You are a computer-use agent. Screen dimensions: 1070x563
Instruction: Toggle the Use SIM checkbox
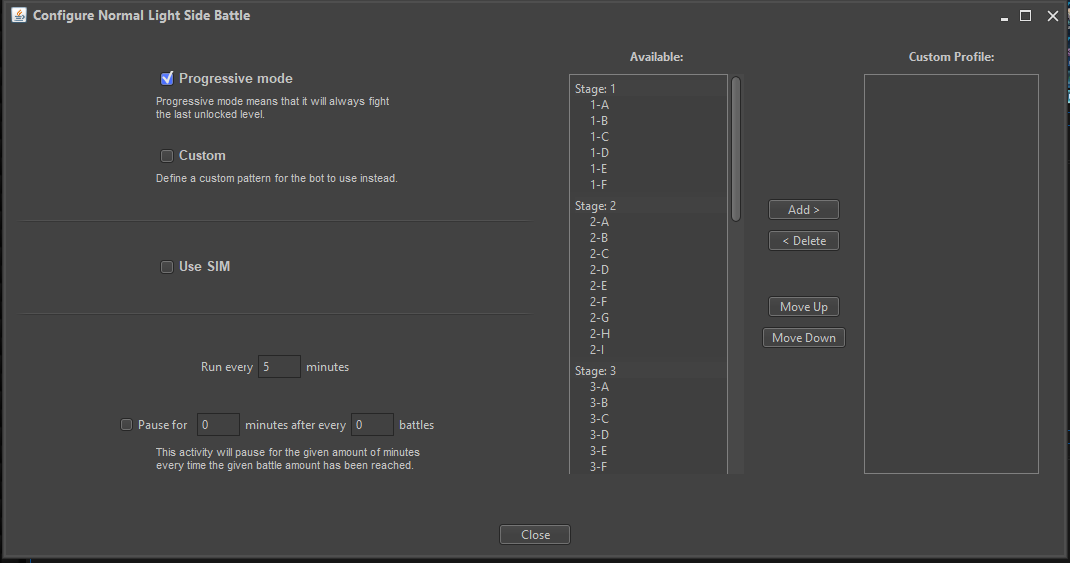pos(167,266)
